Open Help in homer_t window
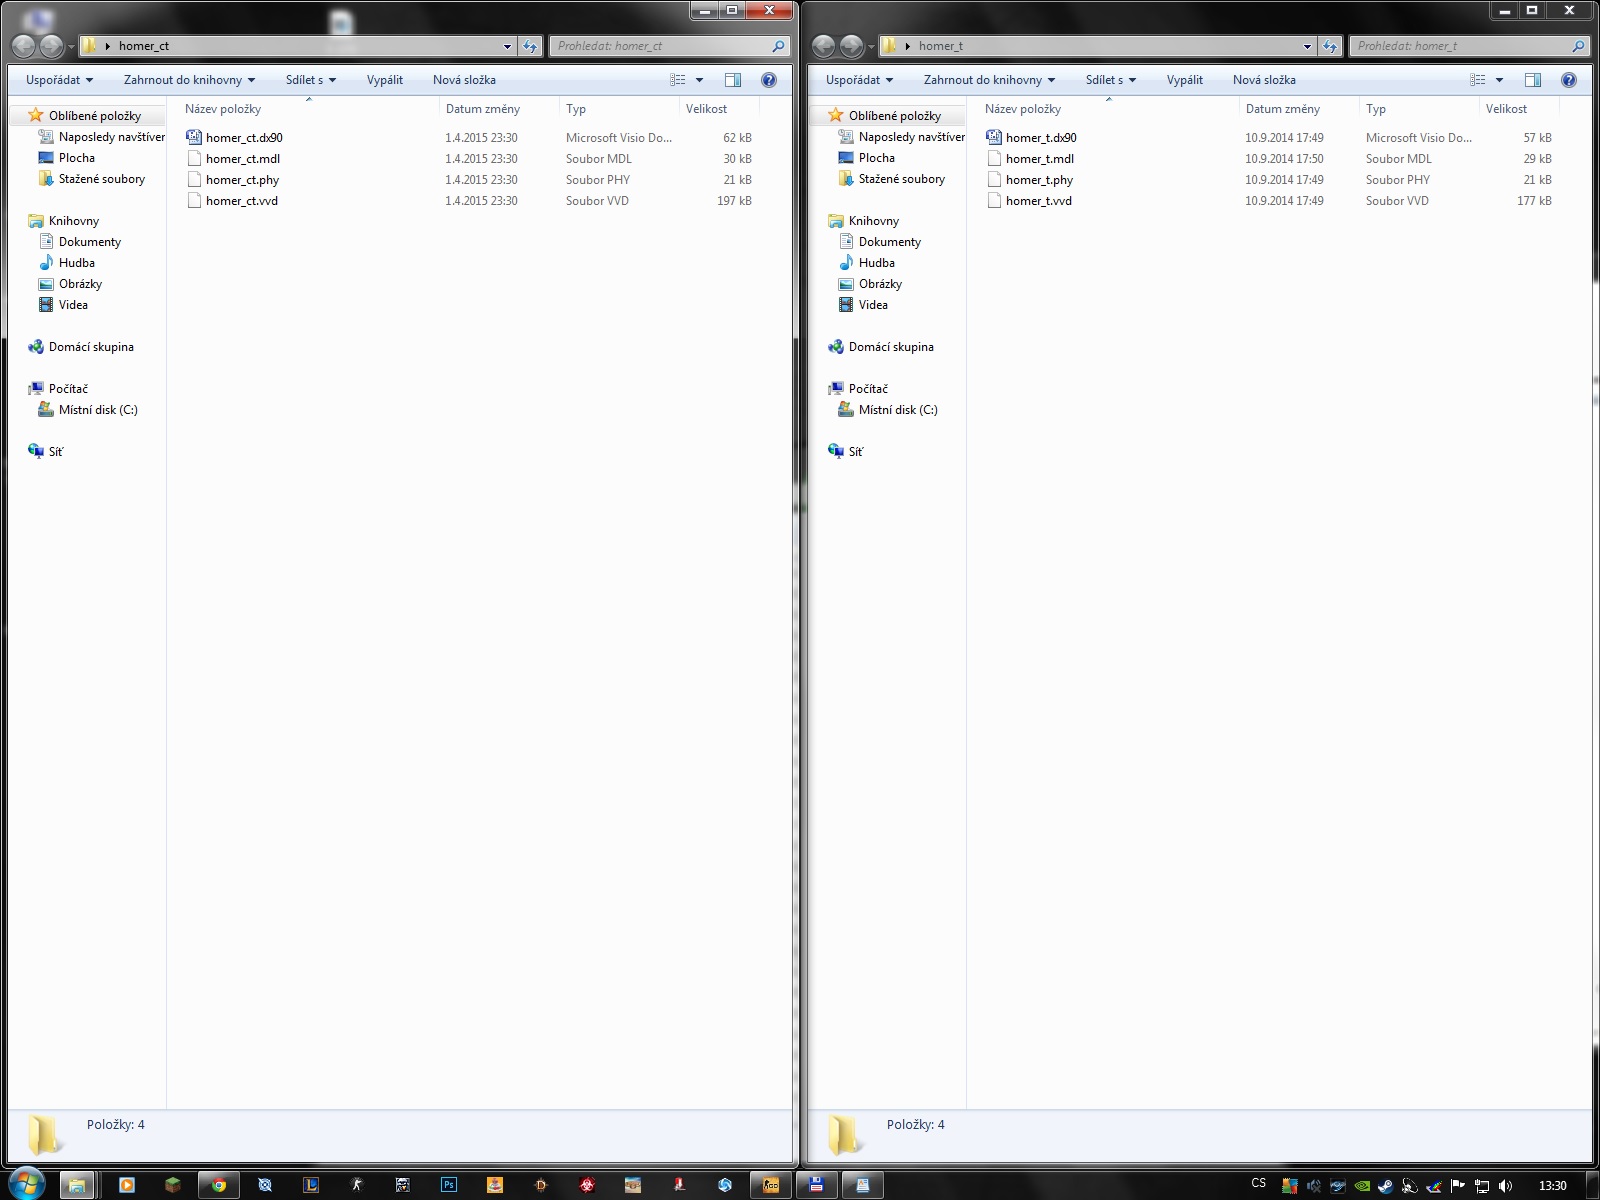This screenshot has width=1600, height=1200. pyautogui.click(x=1569, y=80)
